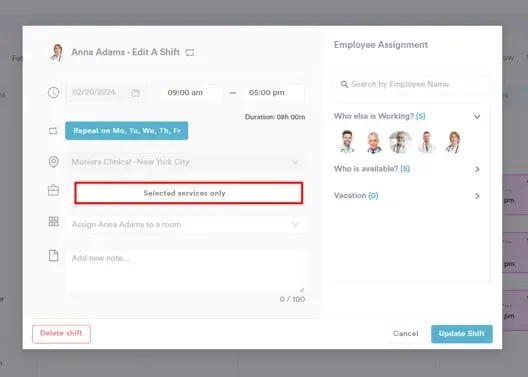528x377 pixels.
Task: Open Assign Anna Adams to a room dropdown
Action: click(185, 225)
